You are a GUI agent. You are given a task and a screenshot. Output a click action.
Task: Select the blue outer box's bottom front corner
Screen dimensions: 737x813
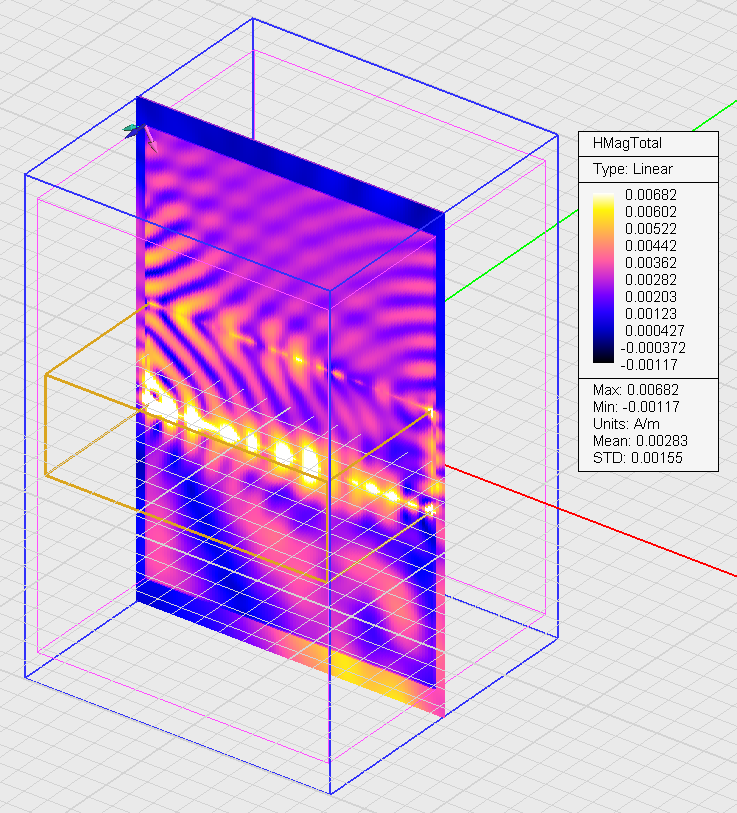[x=329, y=794]
